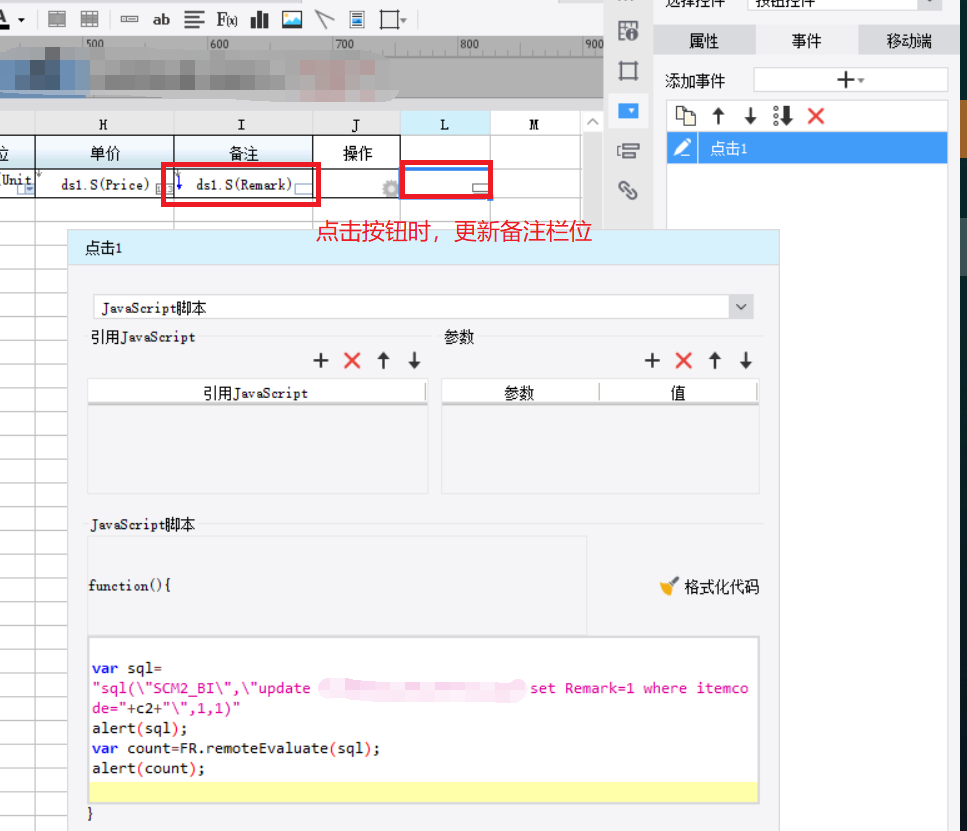This screenshot has height=831, width=967.
Task: Select the ds1.S(Price) cell
Action: coord(105,184)
